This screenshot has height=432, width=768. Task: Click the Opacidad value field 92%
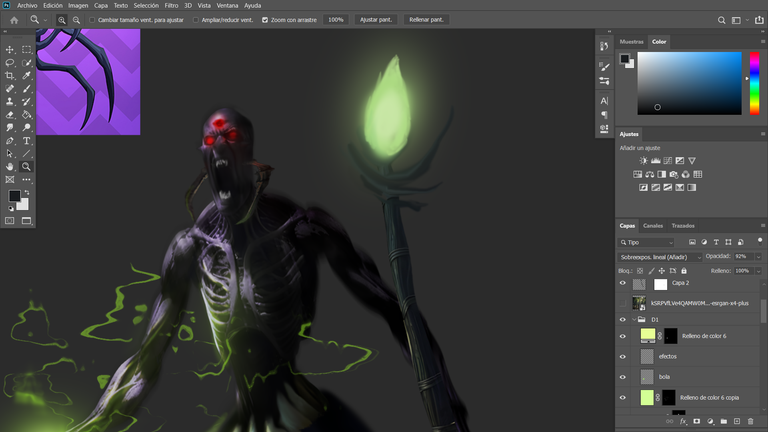click(744, 257)
